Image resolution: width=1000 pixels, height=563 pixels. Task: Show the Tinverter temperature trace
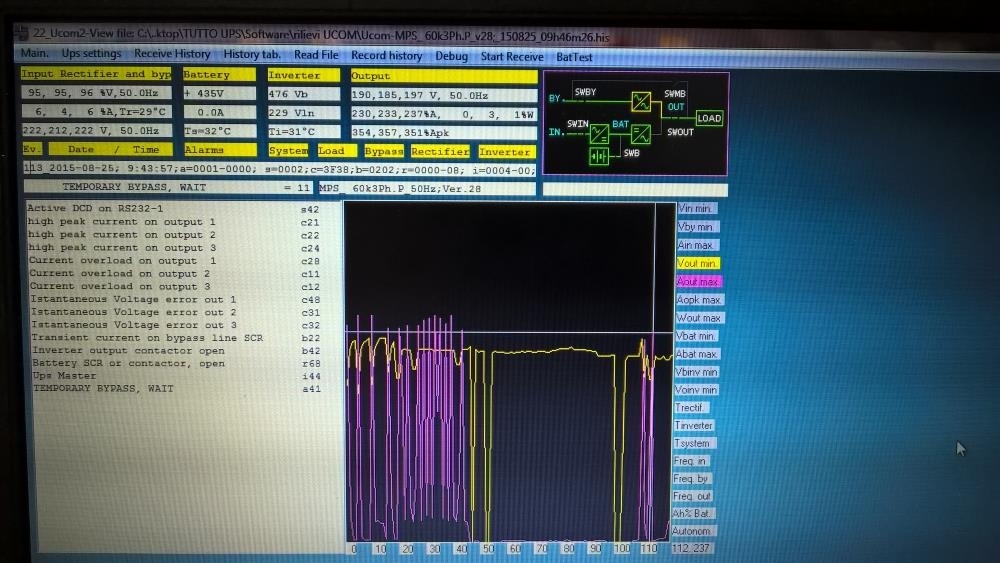point(694,425)
